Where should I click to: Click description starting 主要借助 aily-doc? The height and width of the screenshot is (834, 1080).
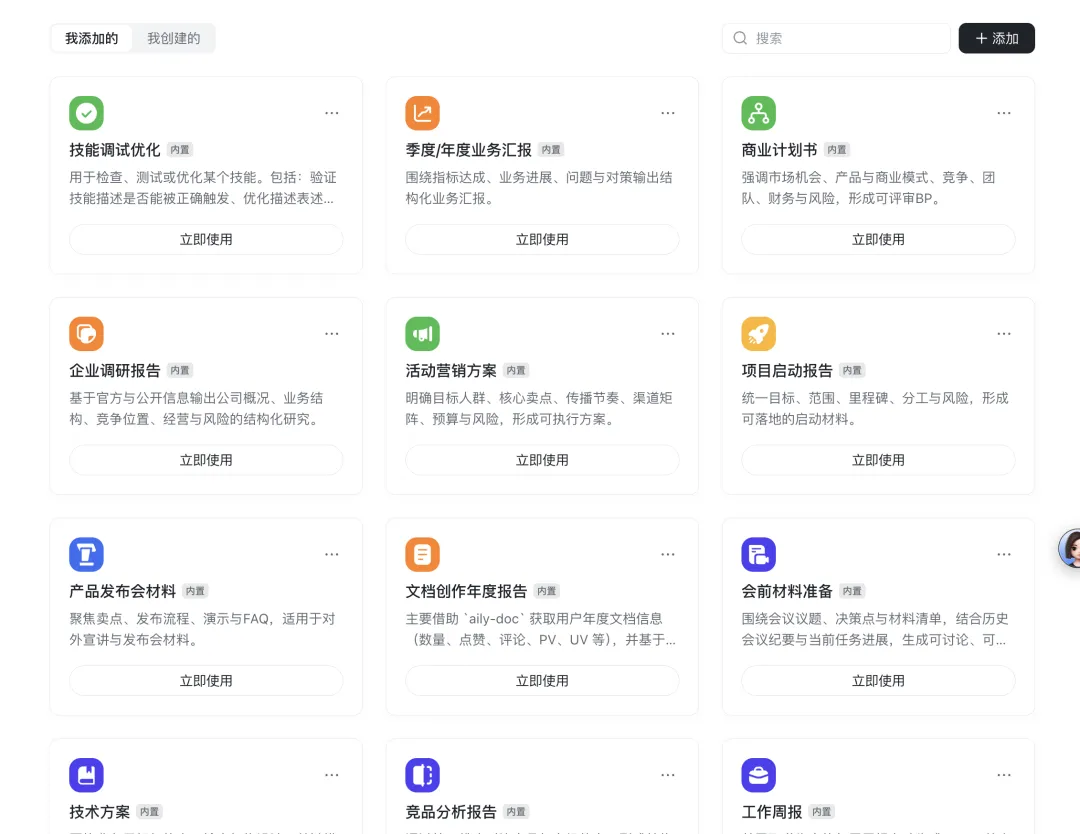tap(541, 629)
